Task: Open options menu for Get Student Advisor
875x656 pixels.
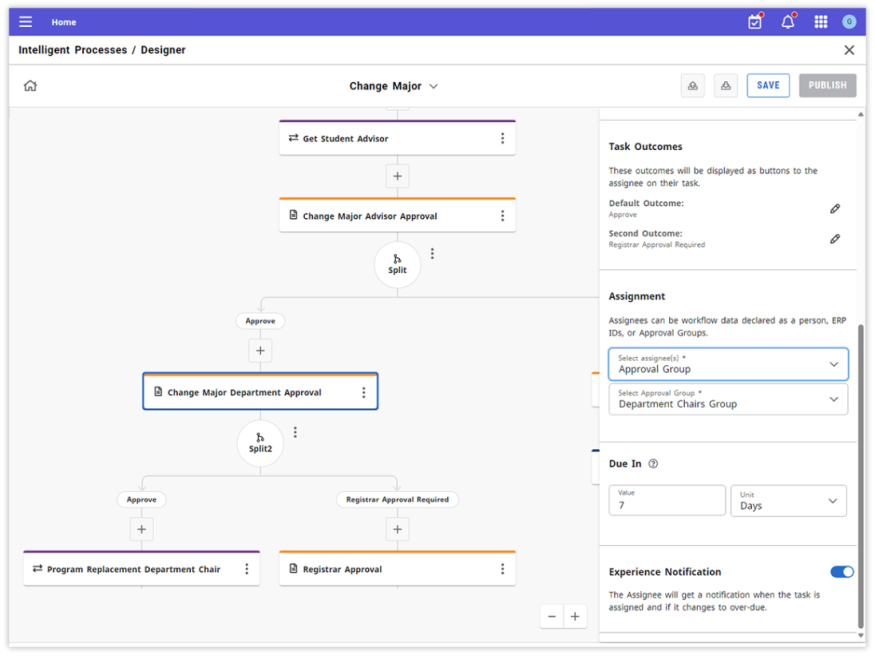Action: (x=502, y=139)
